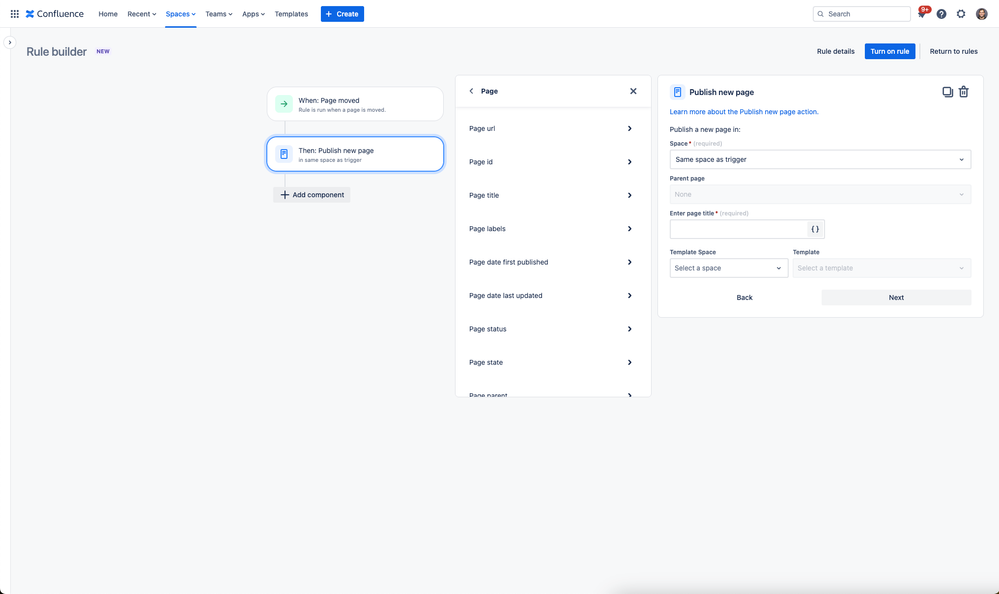Open the user profile avatar
The height and width of the screenshot is (594, 999).
pyautogui.click(x=981, y=14)
